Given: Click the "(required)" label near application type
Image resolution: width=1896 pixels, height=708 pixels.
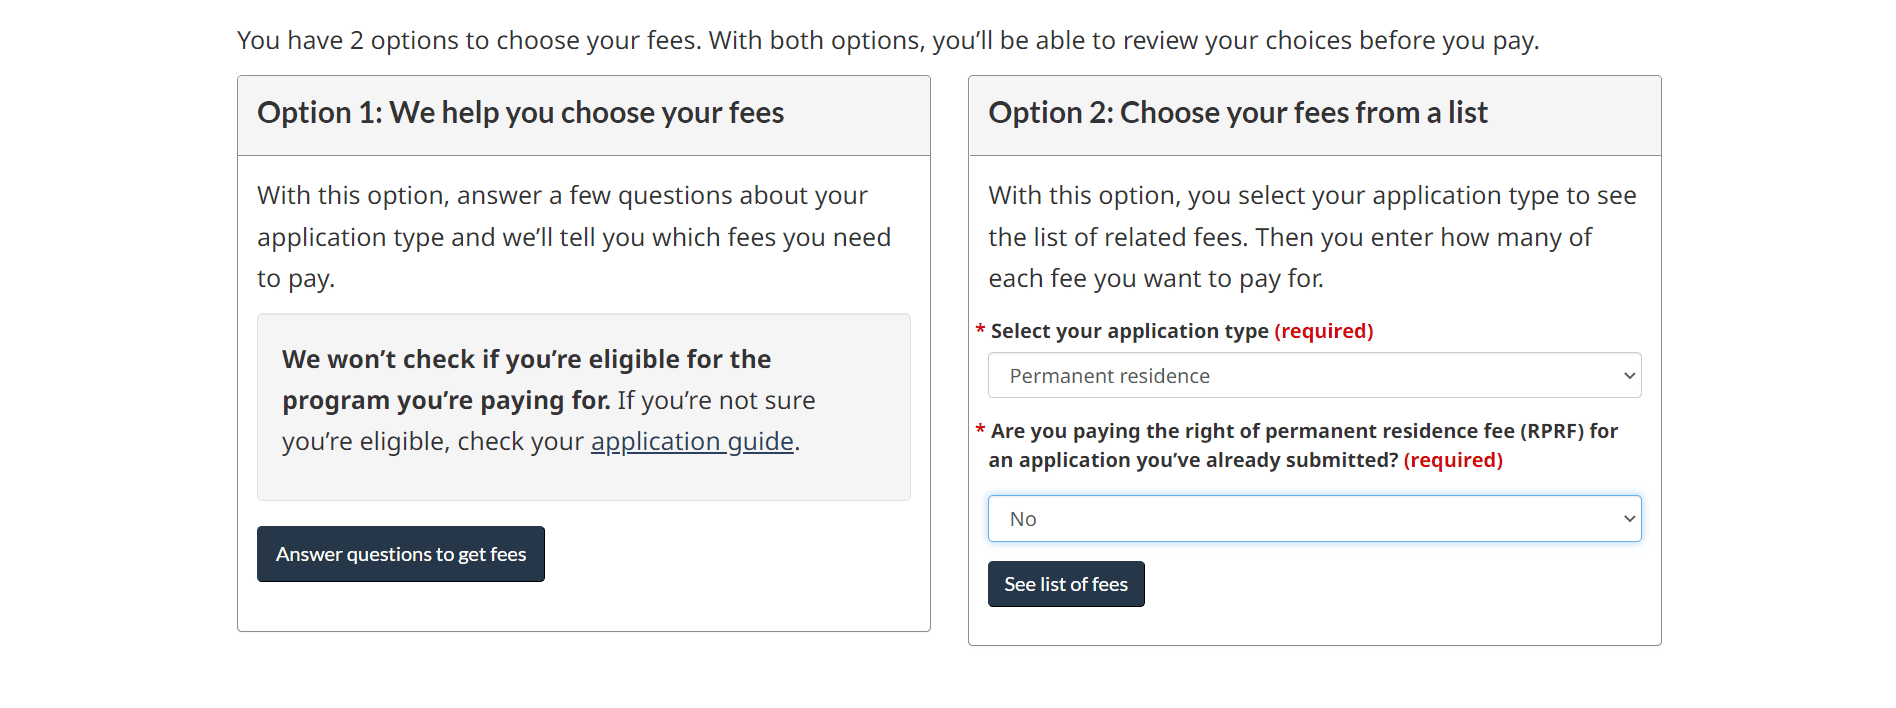Looking at the screenshot, I should point(1323,331).
